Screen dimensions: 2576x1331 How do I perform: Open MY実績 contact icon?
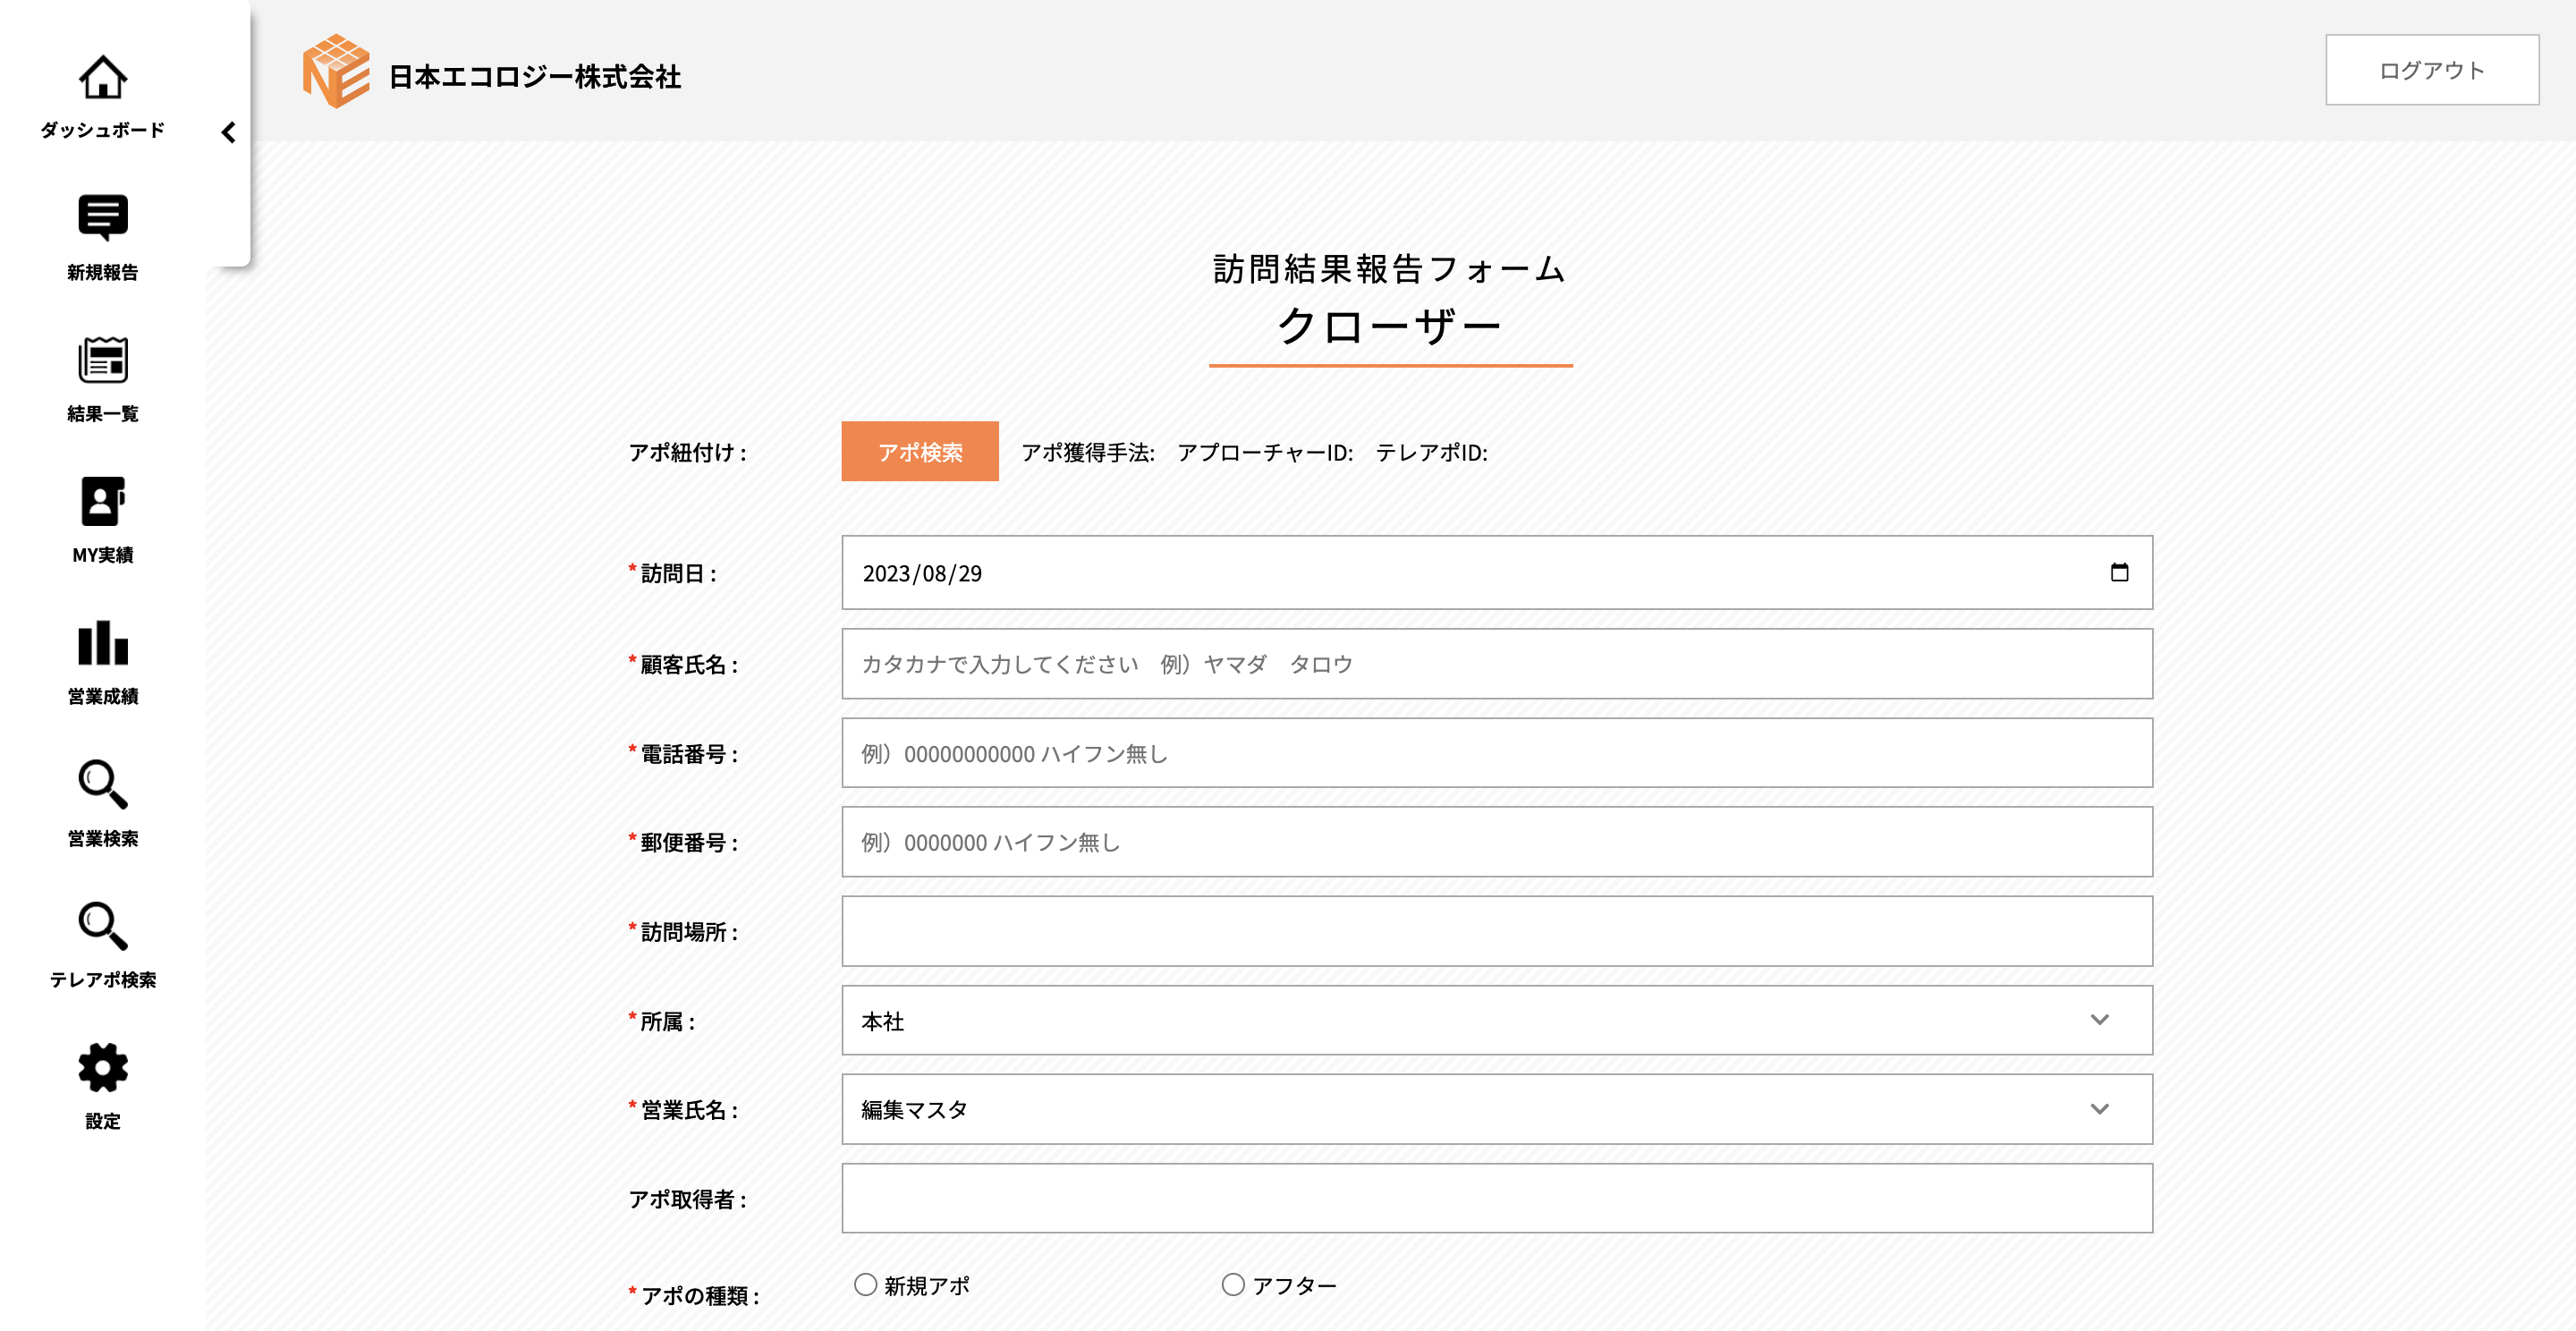pyautogui.click(x=102, y=501)
